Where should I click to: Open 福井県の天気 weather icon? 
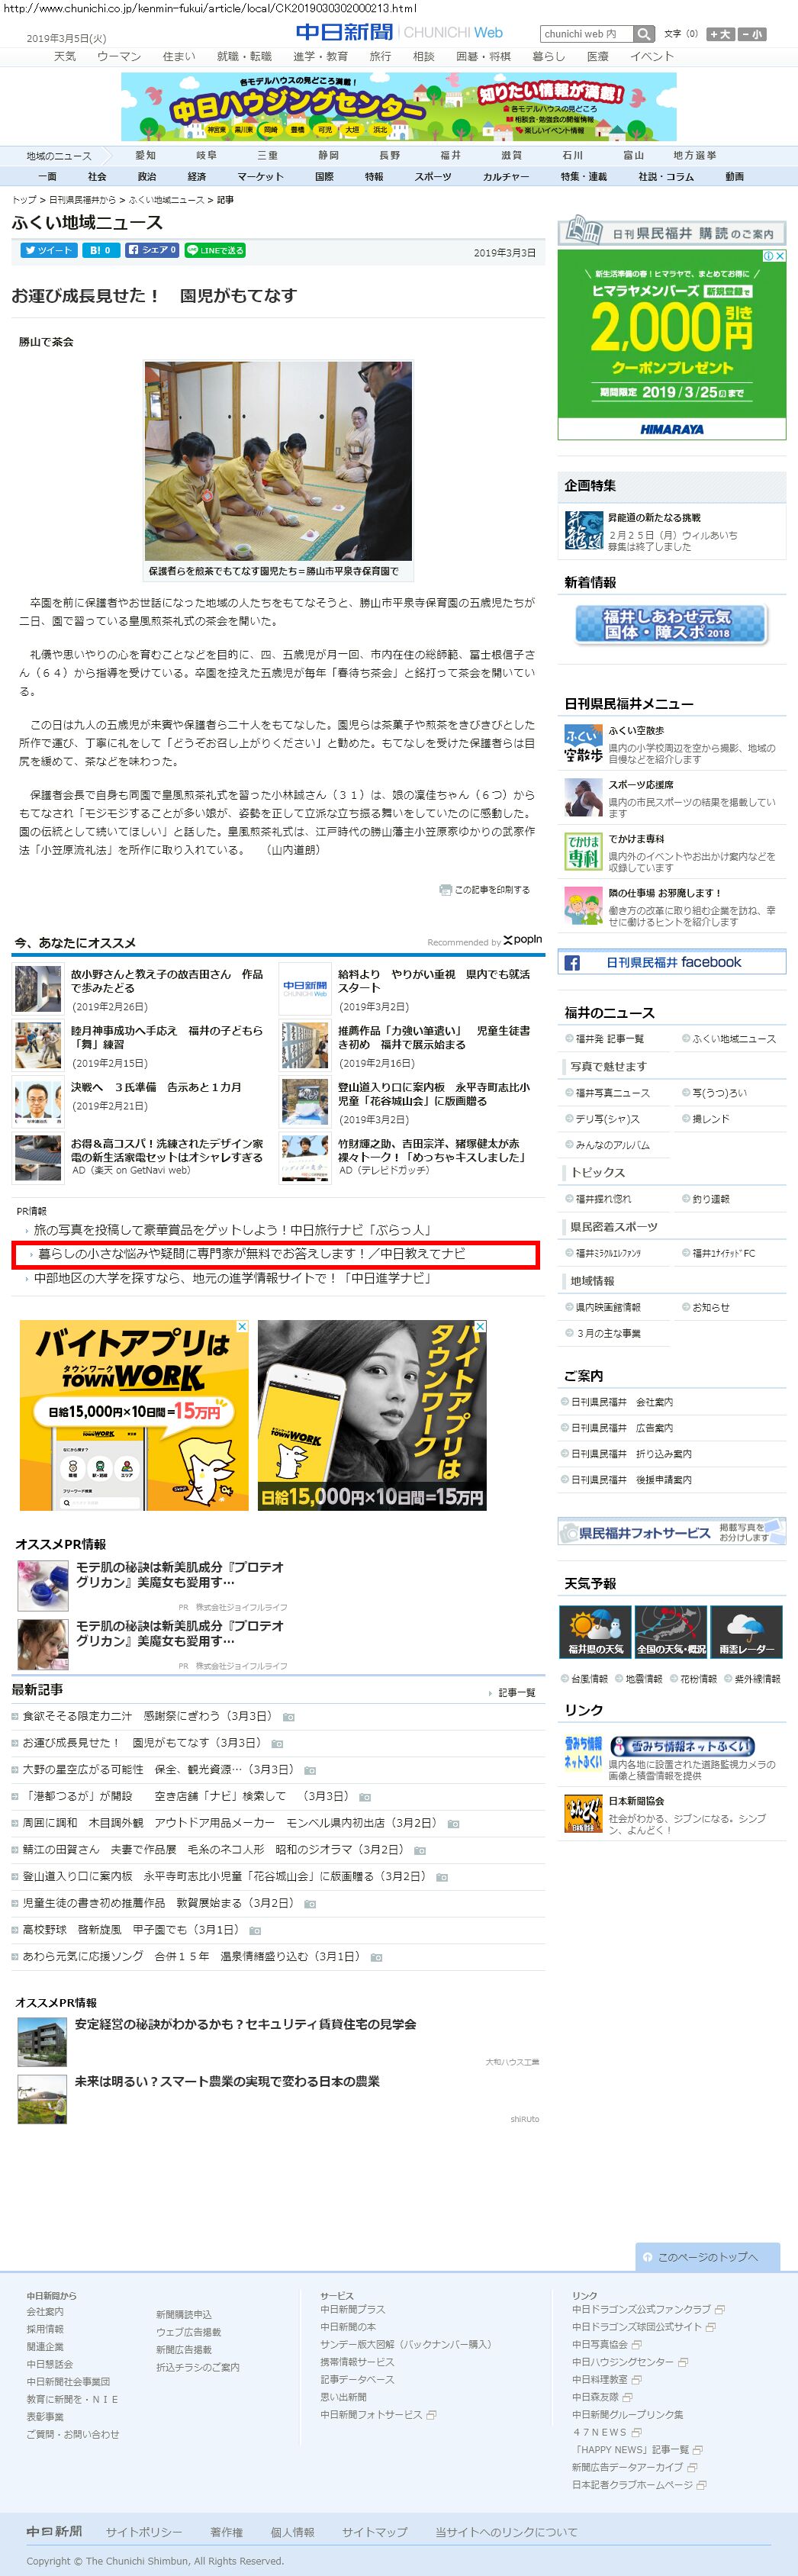click(x=595, y=1631)
